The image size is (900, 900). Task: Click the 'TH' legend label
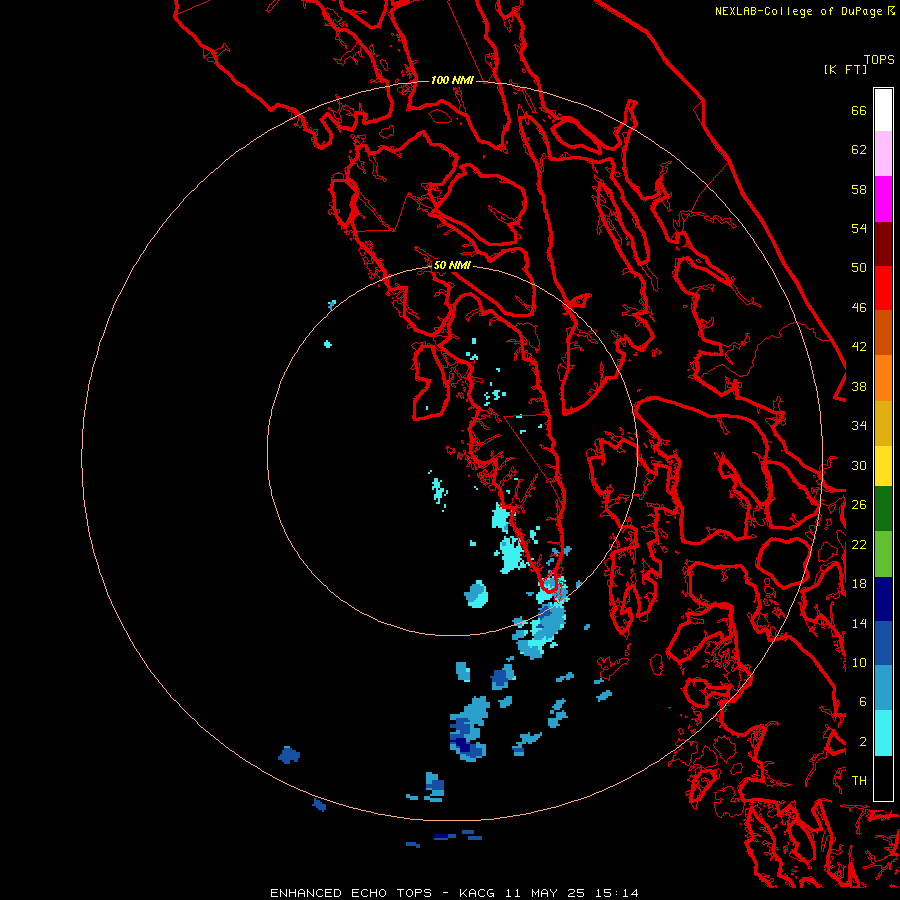click(x=859, y=781)
